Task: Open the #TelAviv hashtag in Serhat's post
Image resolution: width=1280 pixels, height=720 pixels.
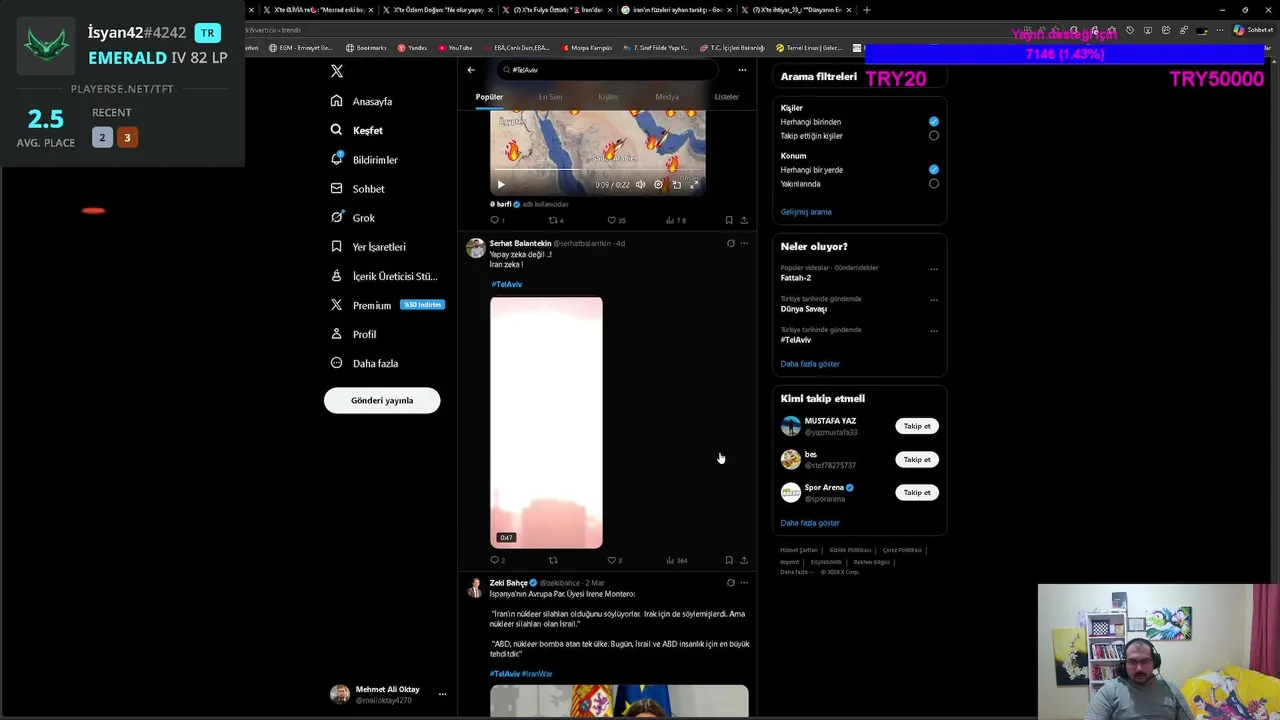Action: pyautogui.click(x=506, y=284)
